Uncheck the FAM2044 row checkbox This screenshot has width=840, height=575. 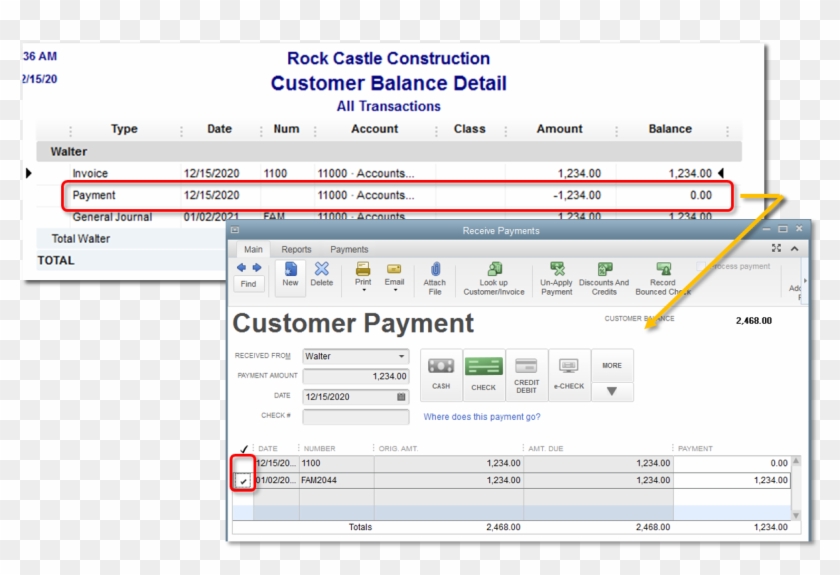243,481
